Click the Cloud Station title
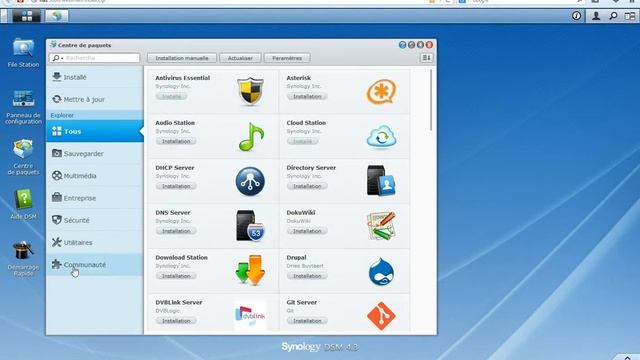The height and width of the screenshot is (360, 640). (x=306, y=122)
